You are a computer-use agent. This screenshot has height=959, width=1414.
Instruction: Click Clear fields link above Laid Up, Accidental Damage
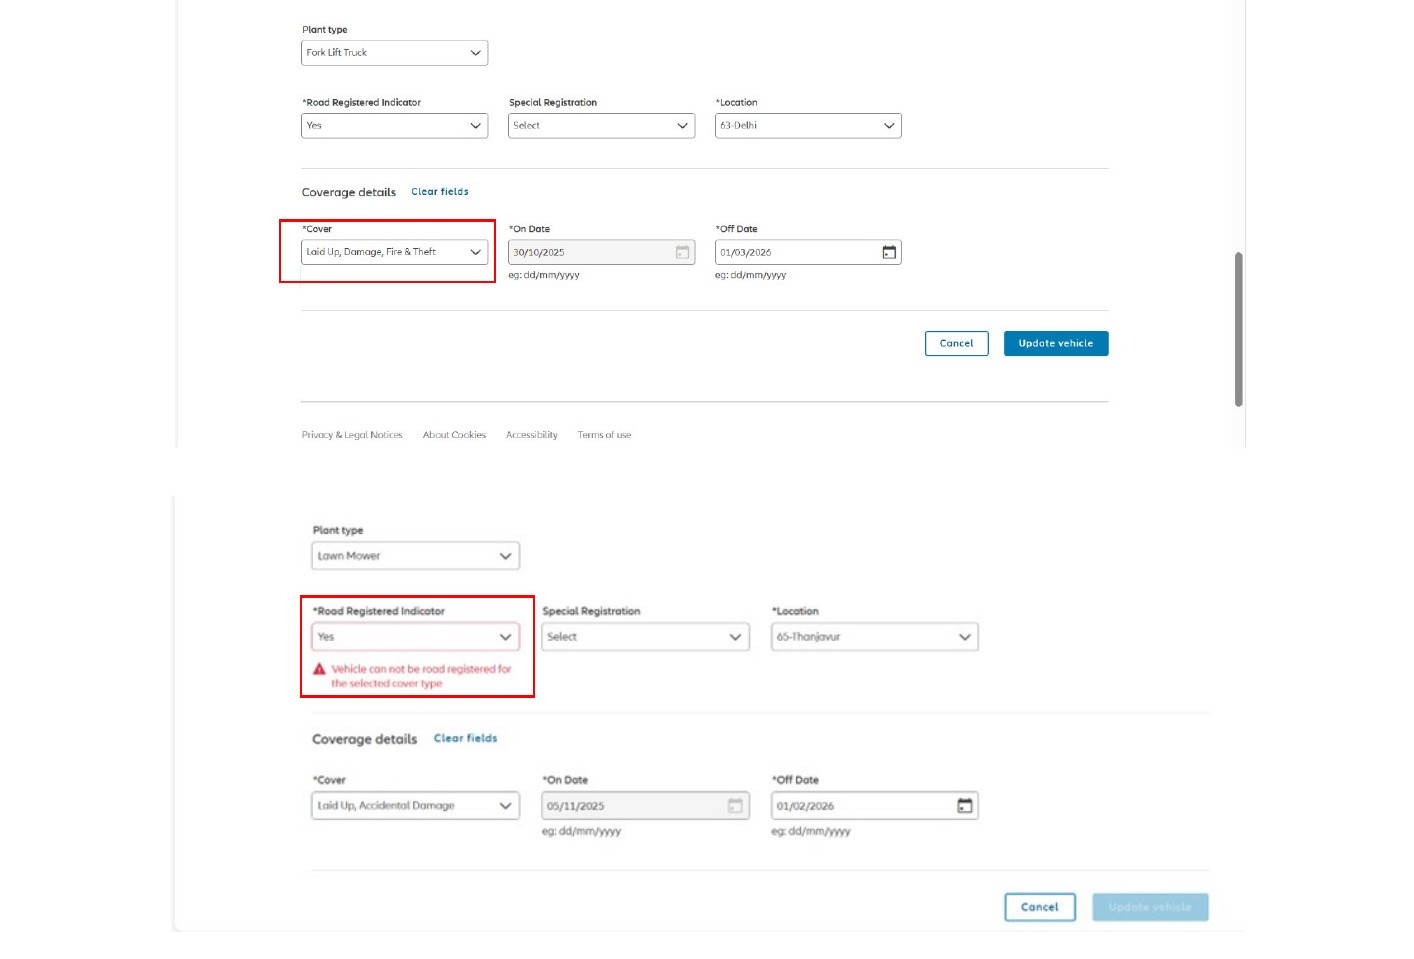click(x=465, y=738)
